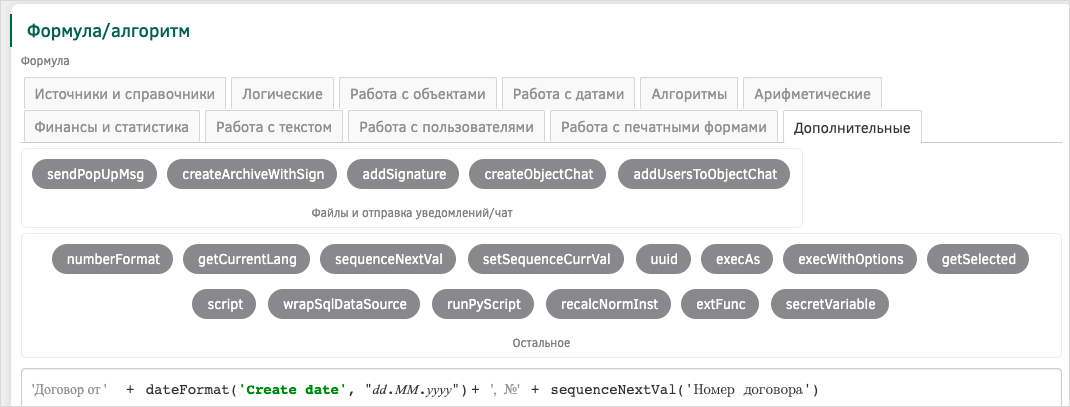Open Работа с печатными формами tab
The width and height of the screenshot is (1070, 407).
pos(664,126)
